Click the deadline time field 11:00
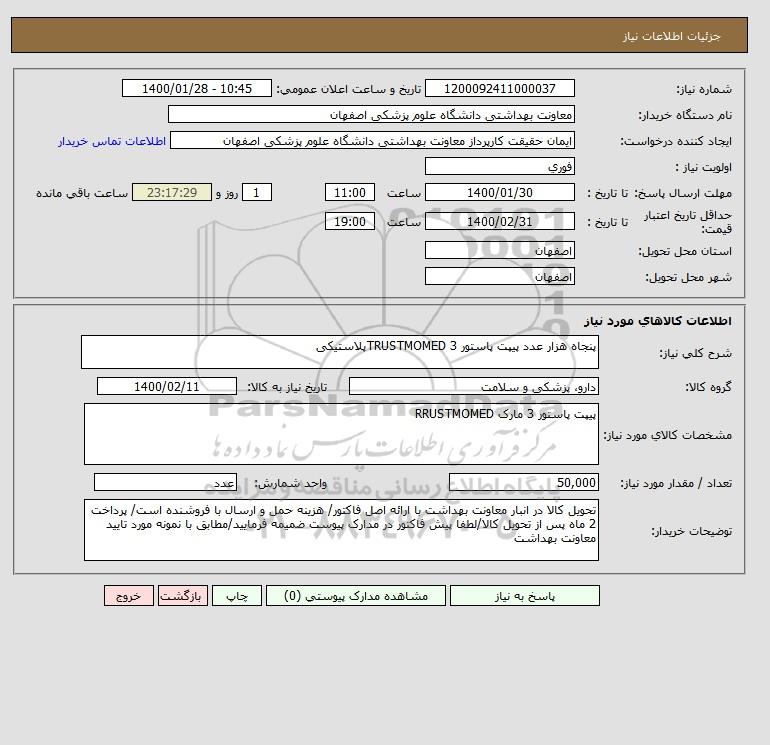 click(350, 193)
